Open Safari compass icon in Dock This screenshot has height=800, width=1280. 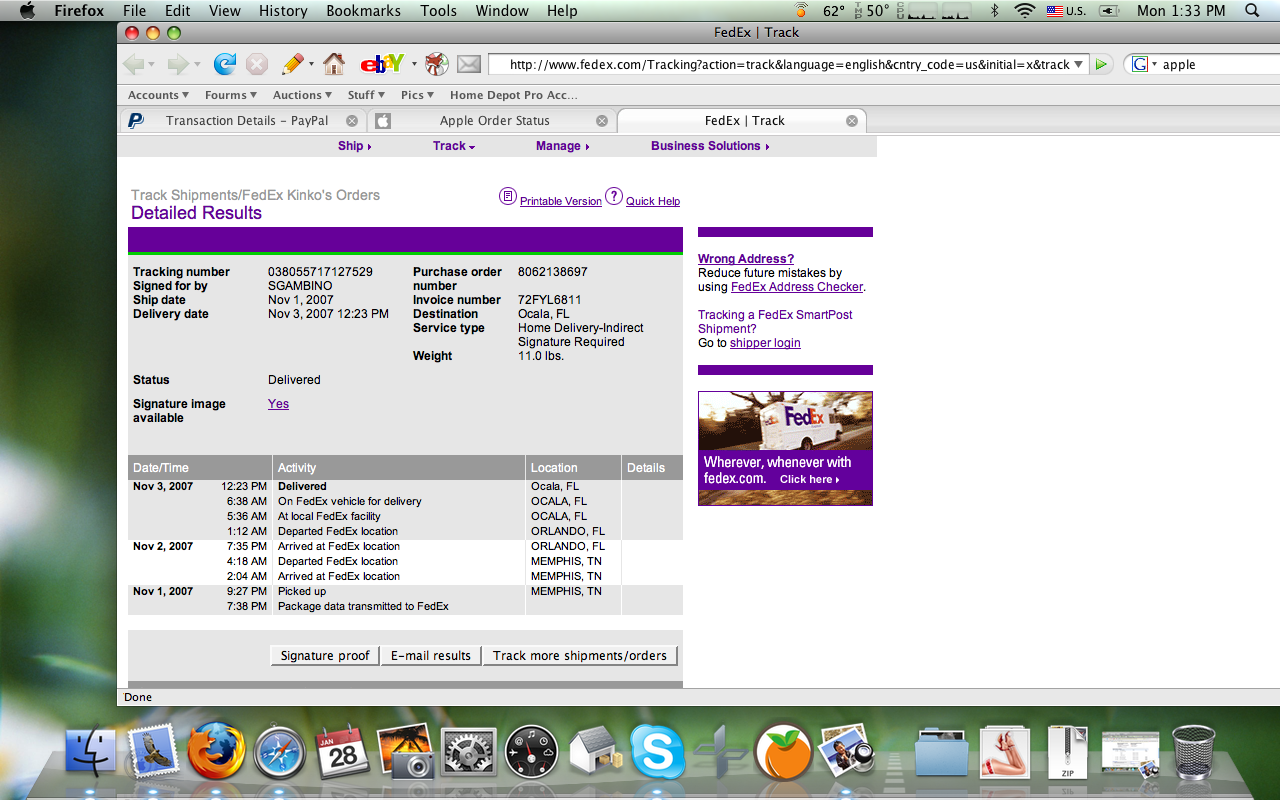pos(279,752)
